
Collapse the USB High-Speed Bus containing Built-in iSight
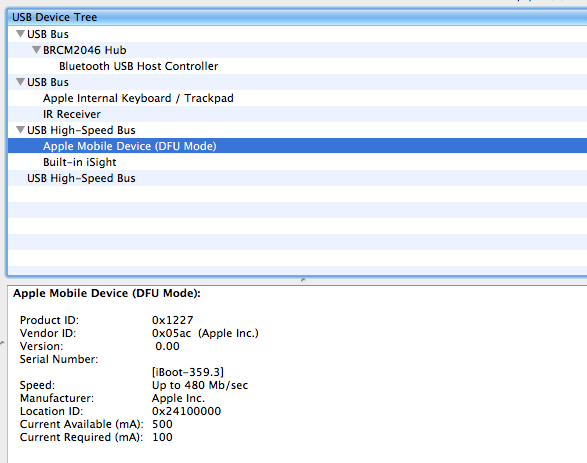[x=21, y=130]
